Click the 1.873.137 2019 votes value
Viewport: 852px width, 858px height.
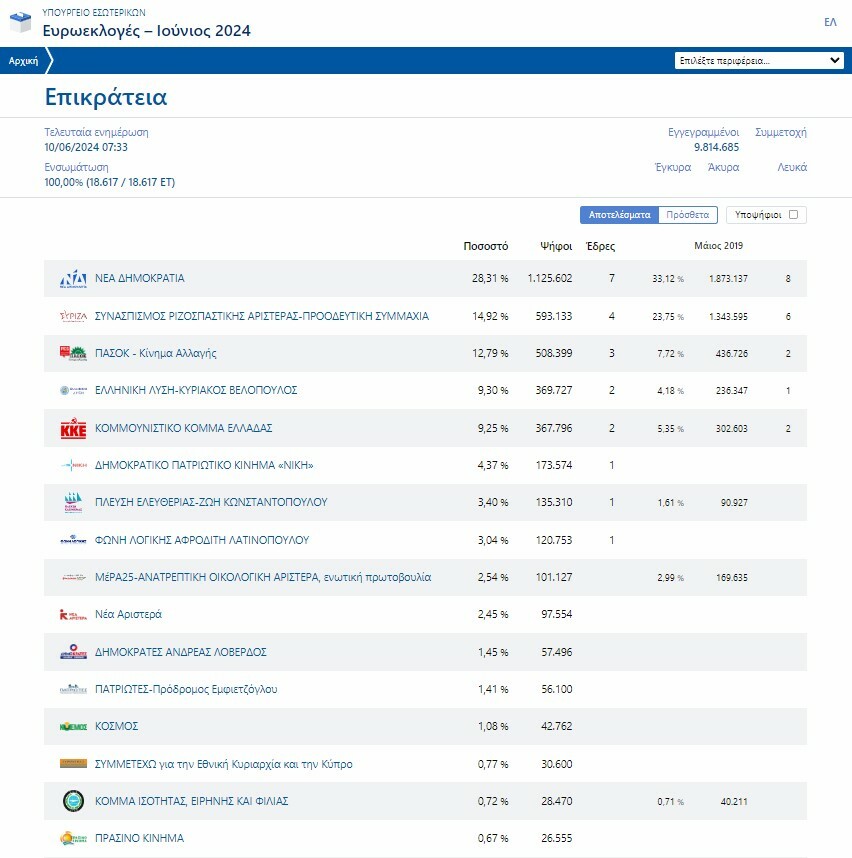tap(728, 279)
